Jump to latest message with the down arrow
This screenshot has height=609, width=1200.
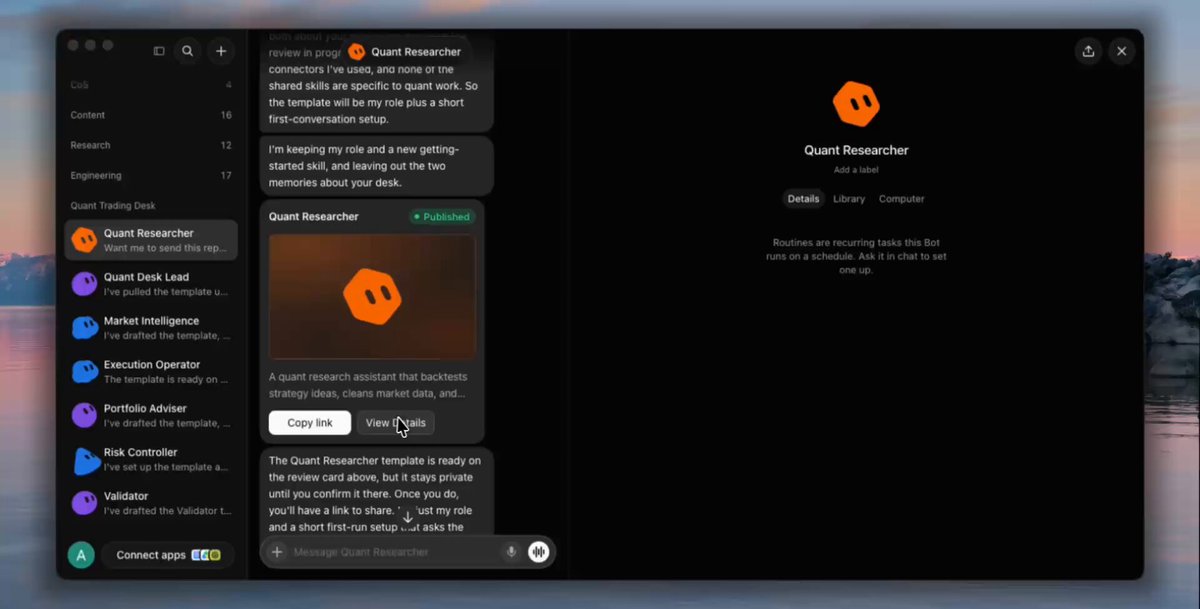(x=408, y=517)
